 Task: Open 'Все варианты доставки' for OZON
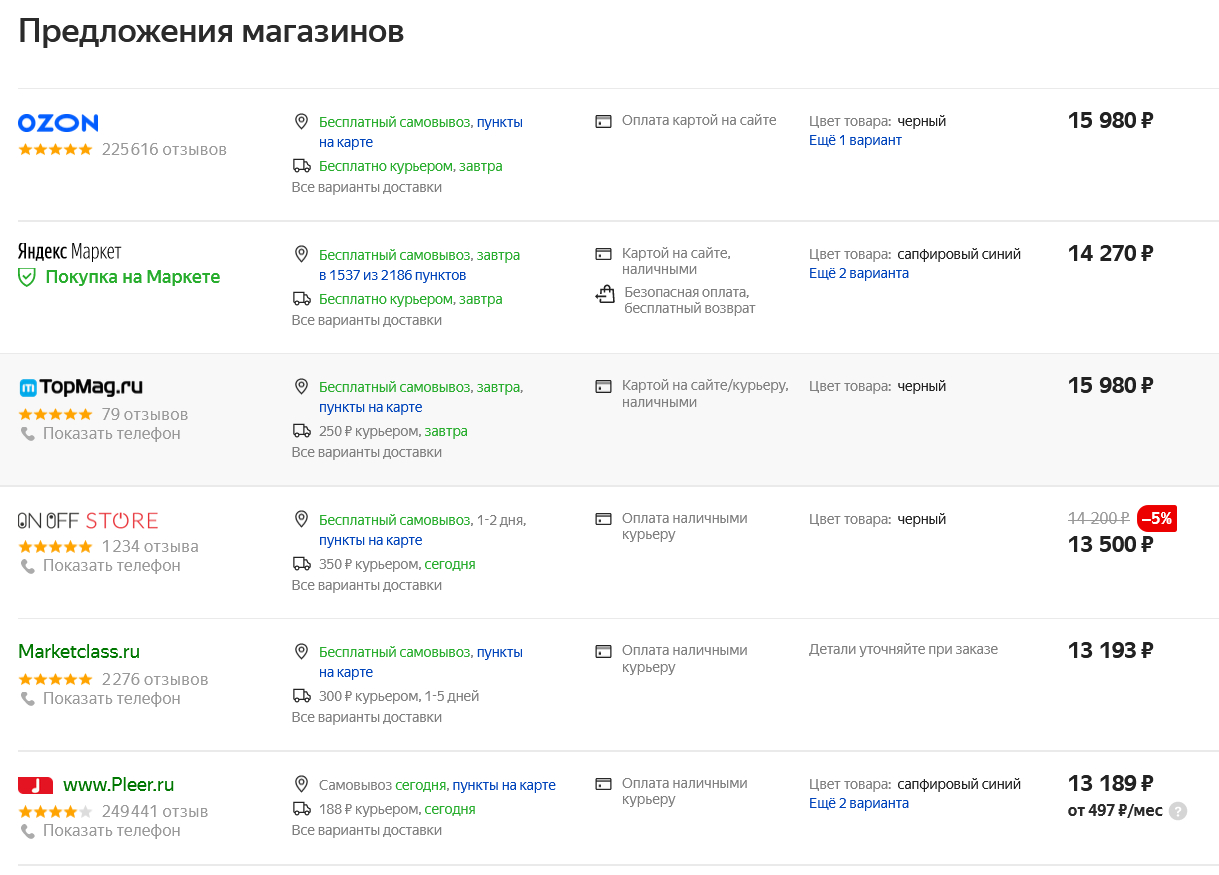pos(366,187)
